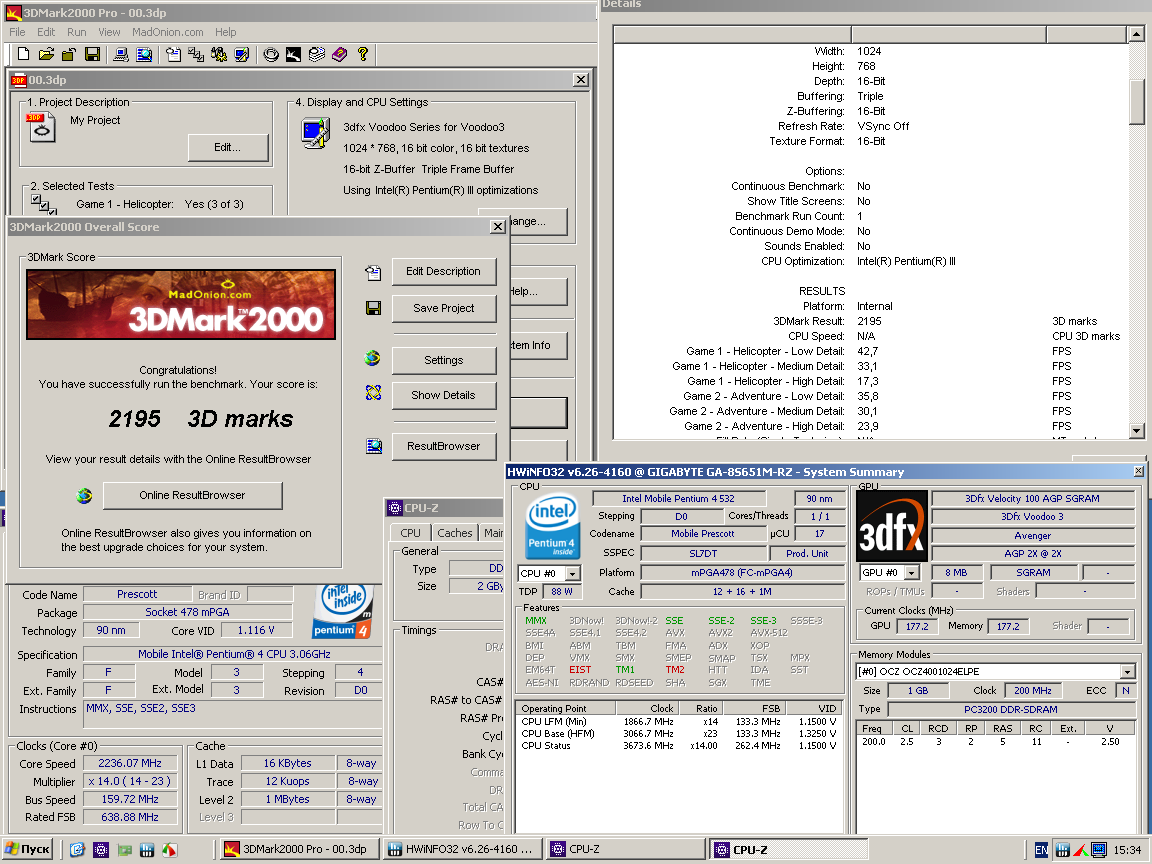Viewport: 1152px width, 864px height.
Task: Switch to 3DMark2000 Pro taskbar button
Action: pos(299,849)
